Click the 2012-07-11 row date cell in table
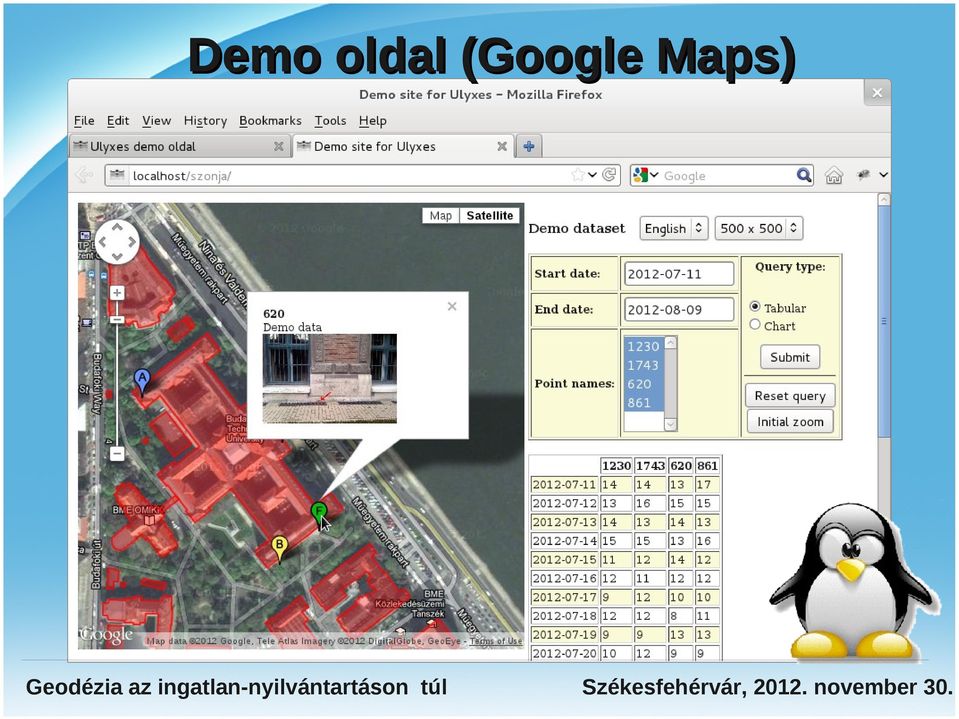 564,484
